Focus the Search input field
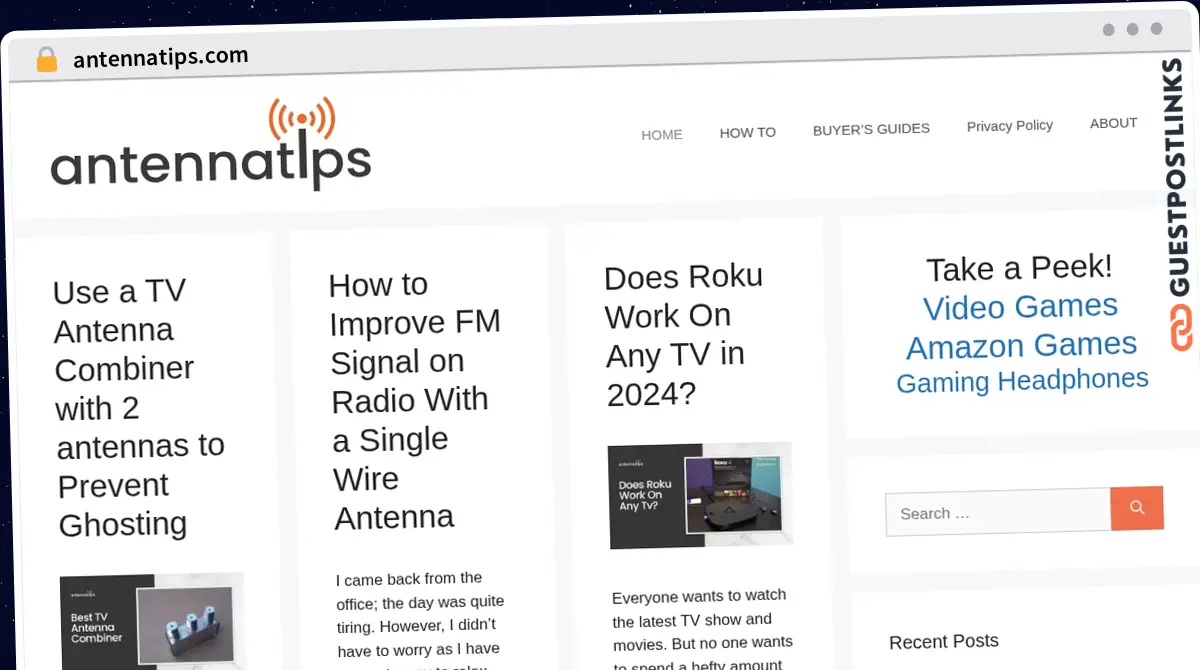Viewport: 1200px width, 670px height. coord(998,513)
